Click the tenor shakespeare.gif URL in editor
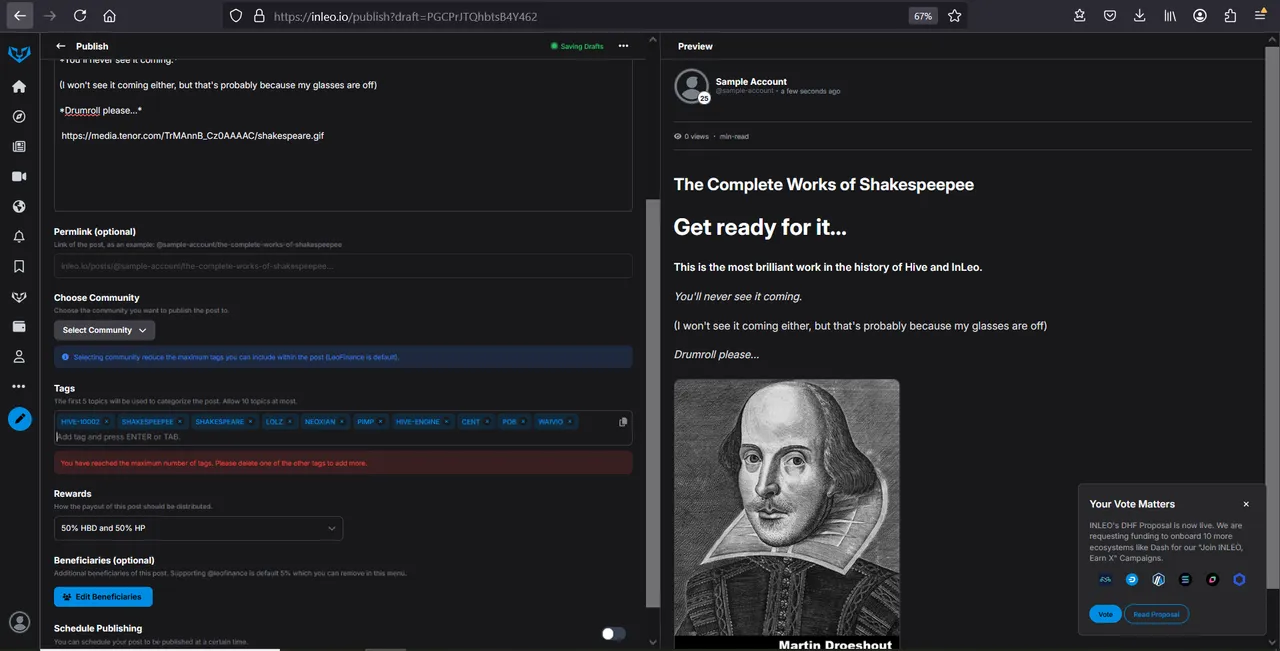Viewport: 1280px width, 651px height. pos(193,135)
